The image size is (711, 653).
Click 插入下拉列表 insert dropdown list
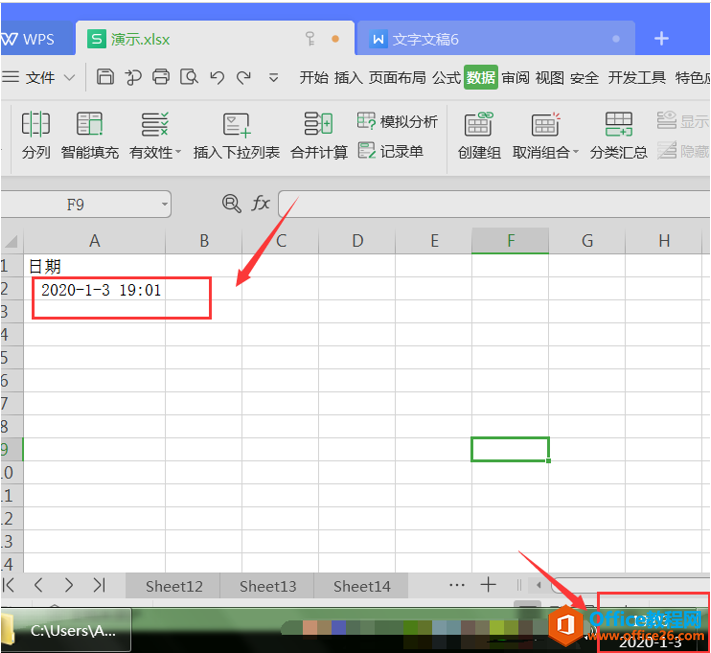click(236, 136)
